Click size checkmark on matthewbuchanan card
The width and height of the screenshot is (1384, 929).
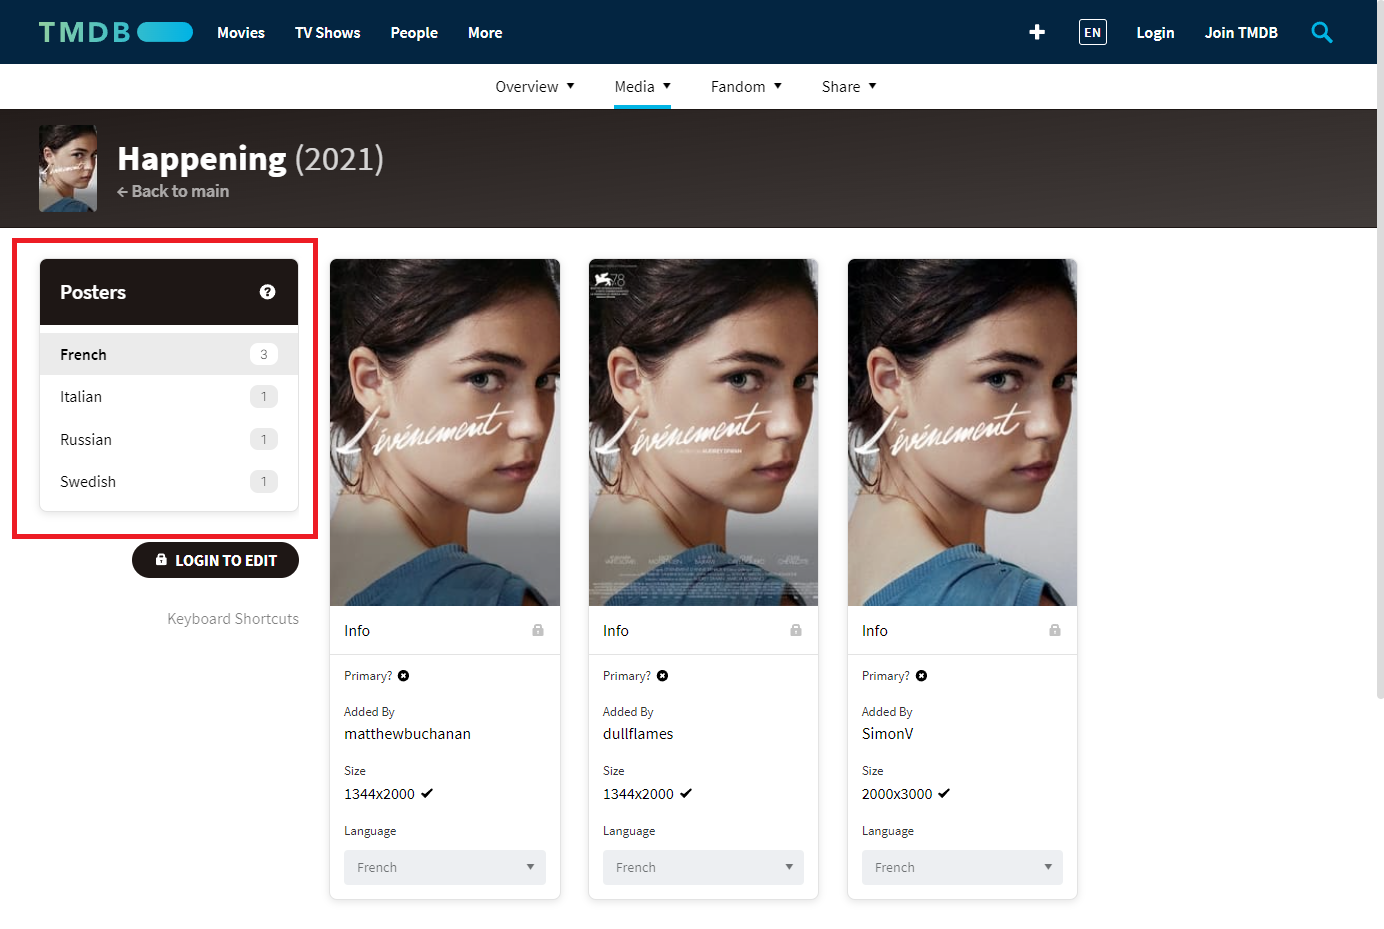[x=427, y=793]
